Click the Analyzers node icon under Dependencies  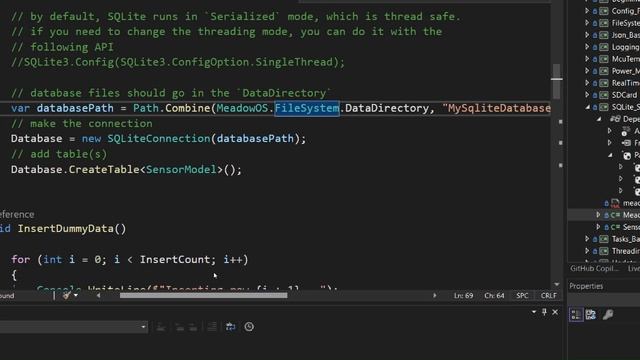pyautogui.click(x=625, y=131)
